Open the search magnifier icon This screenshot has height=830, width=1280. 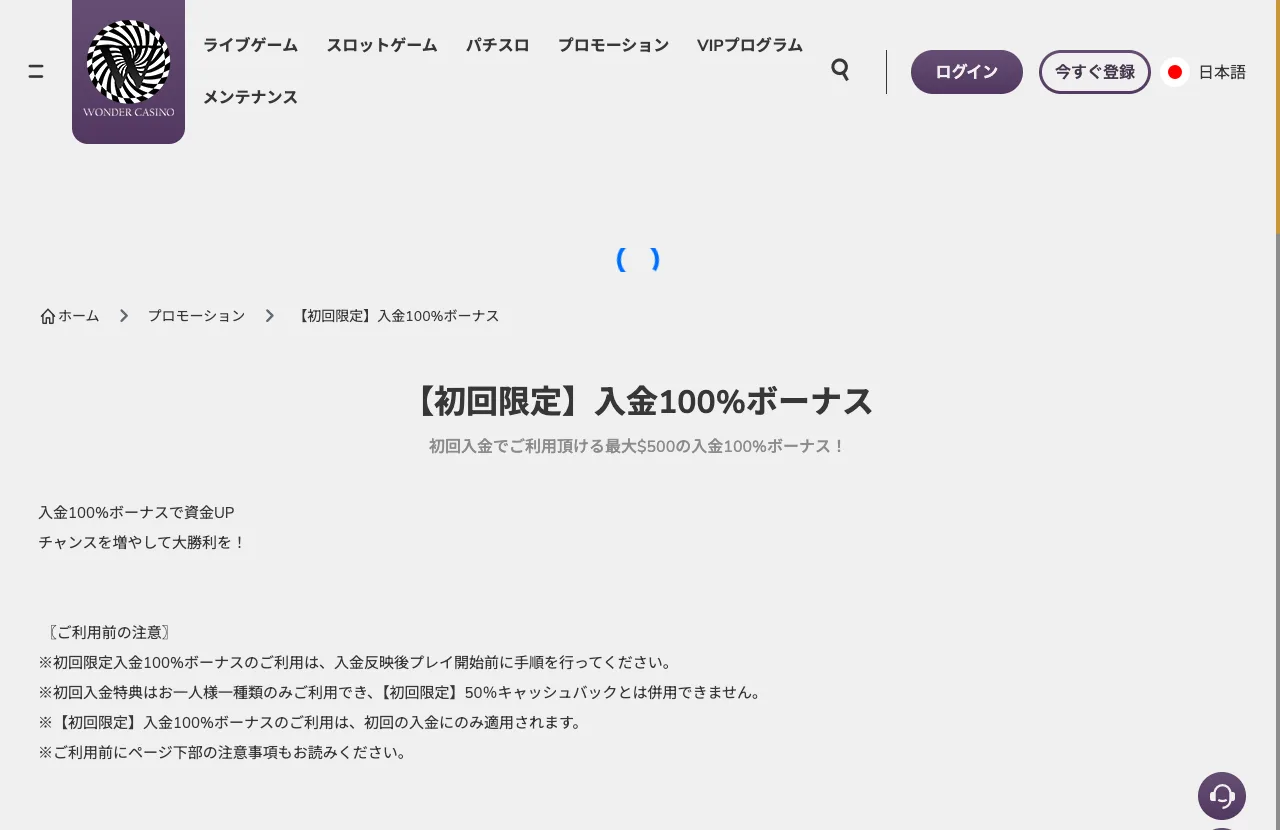click(x=840, y=69)
